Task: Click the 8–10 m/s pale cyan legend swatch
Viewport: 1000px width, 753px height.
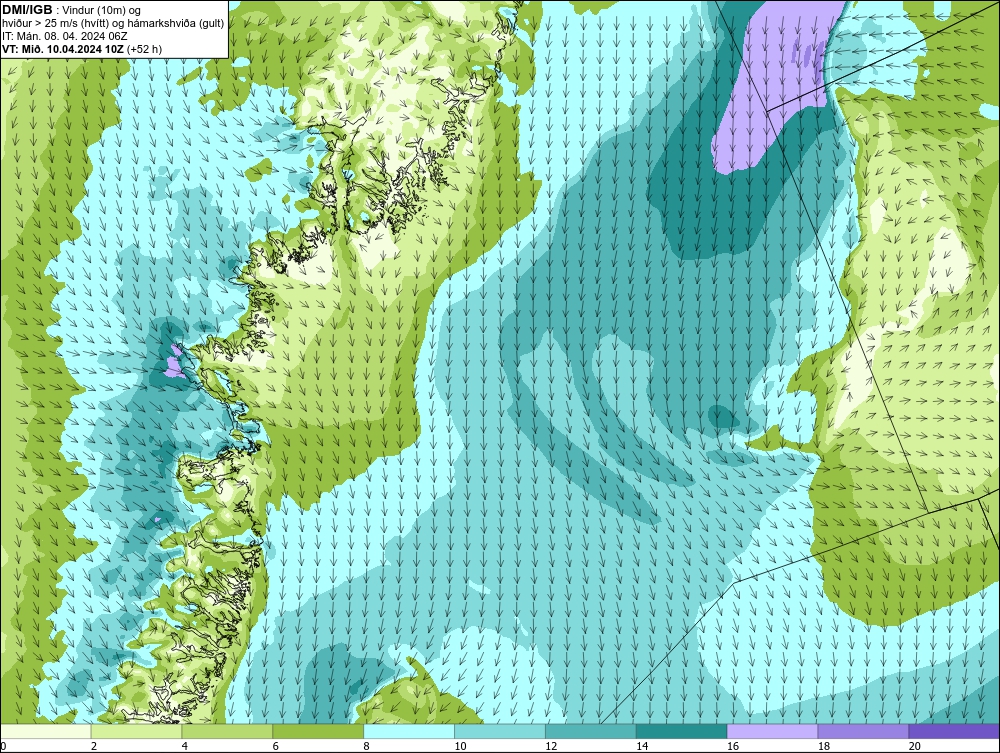Action: pyautogui.click(x=409, y=731)
